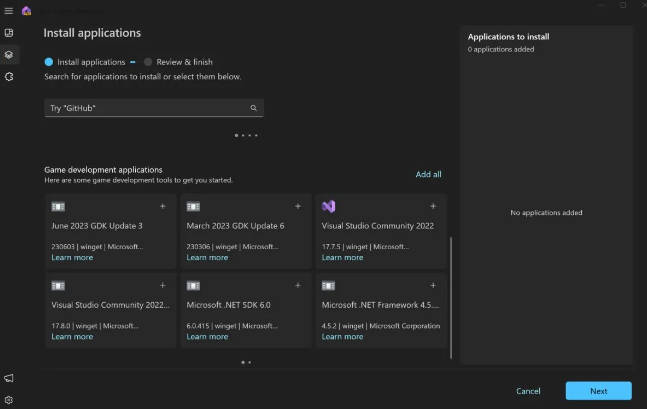Click Microsoft .NET SDK 6.0 package icon
Image resolution: width=647 pixels, height=409 pixels.
tap(193, 286)
